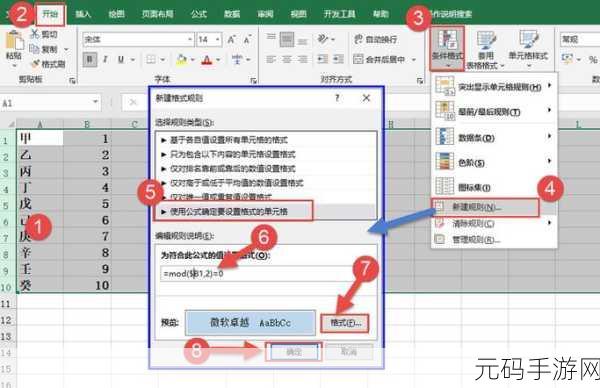Open the number format (常规) dropdown
The width and height of the screenshot is (600, 388).
tap(580, 39)
